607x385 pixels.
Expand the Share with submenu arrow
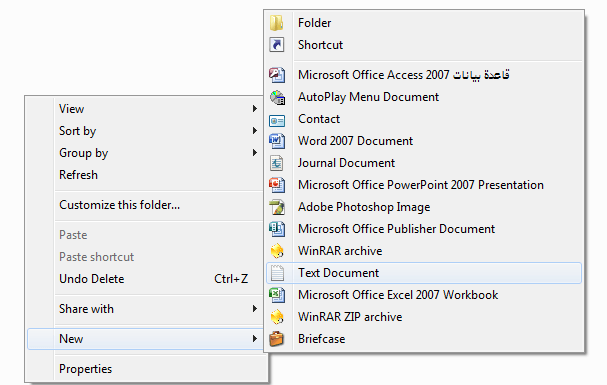click(x=255, y=308)
